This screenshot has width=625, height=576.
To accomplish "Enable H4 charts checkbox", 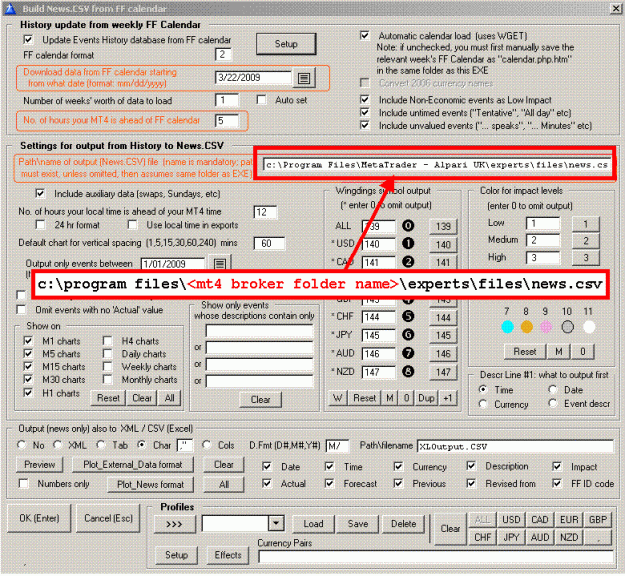I will pos(107,341).
